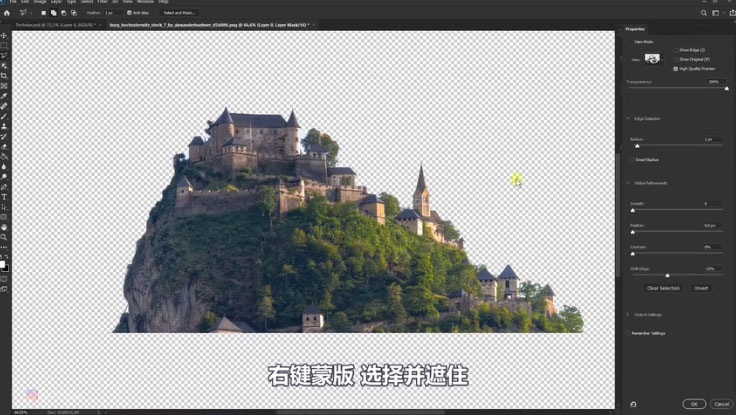Click the Feather px input field

[x=712, y=226]
